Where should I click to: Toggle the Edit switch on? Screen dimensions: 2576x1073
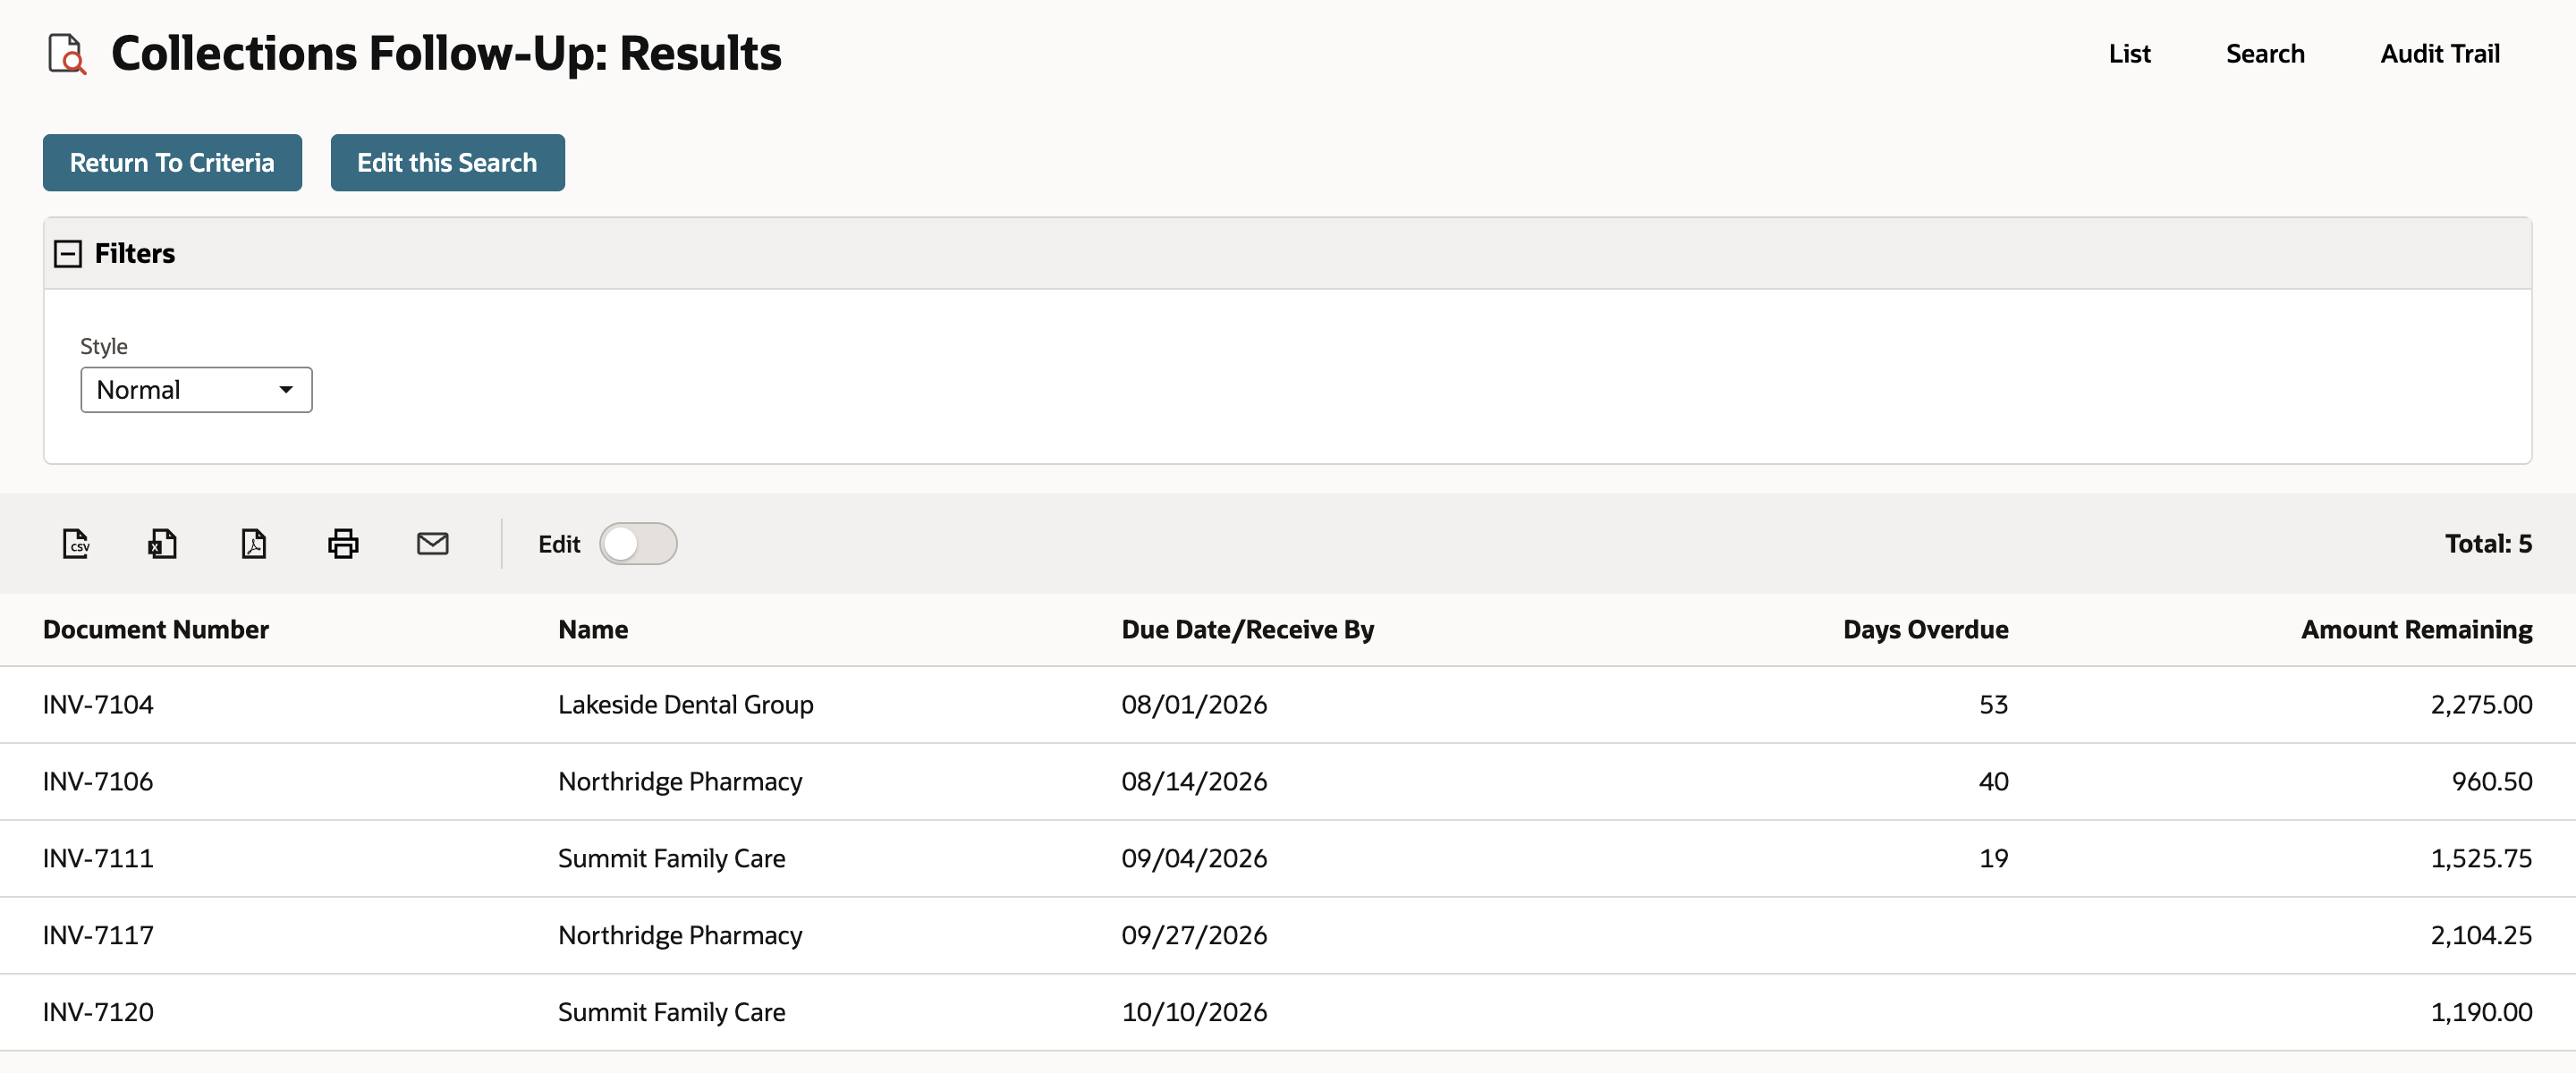pyautogui.click(x=638, y=543)
